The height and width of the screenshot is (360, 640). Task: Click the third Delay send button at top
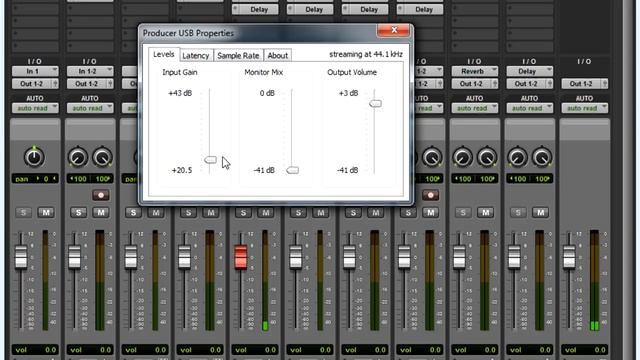[365, 9]
